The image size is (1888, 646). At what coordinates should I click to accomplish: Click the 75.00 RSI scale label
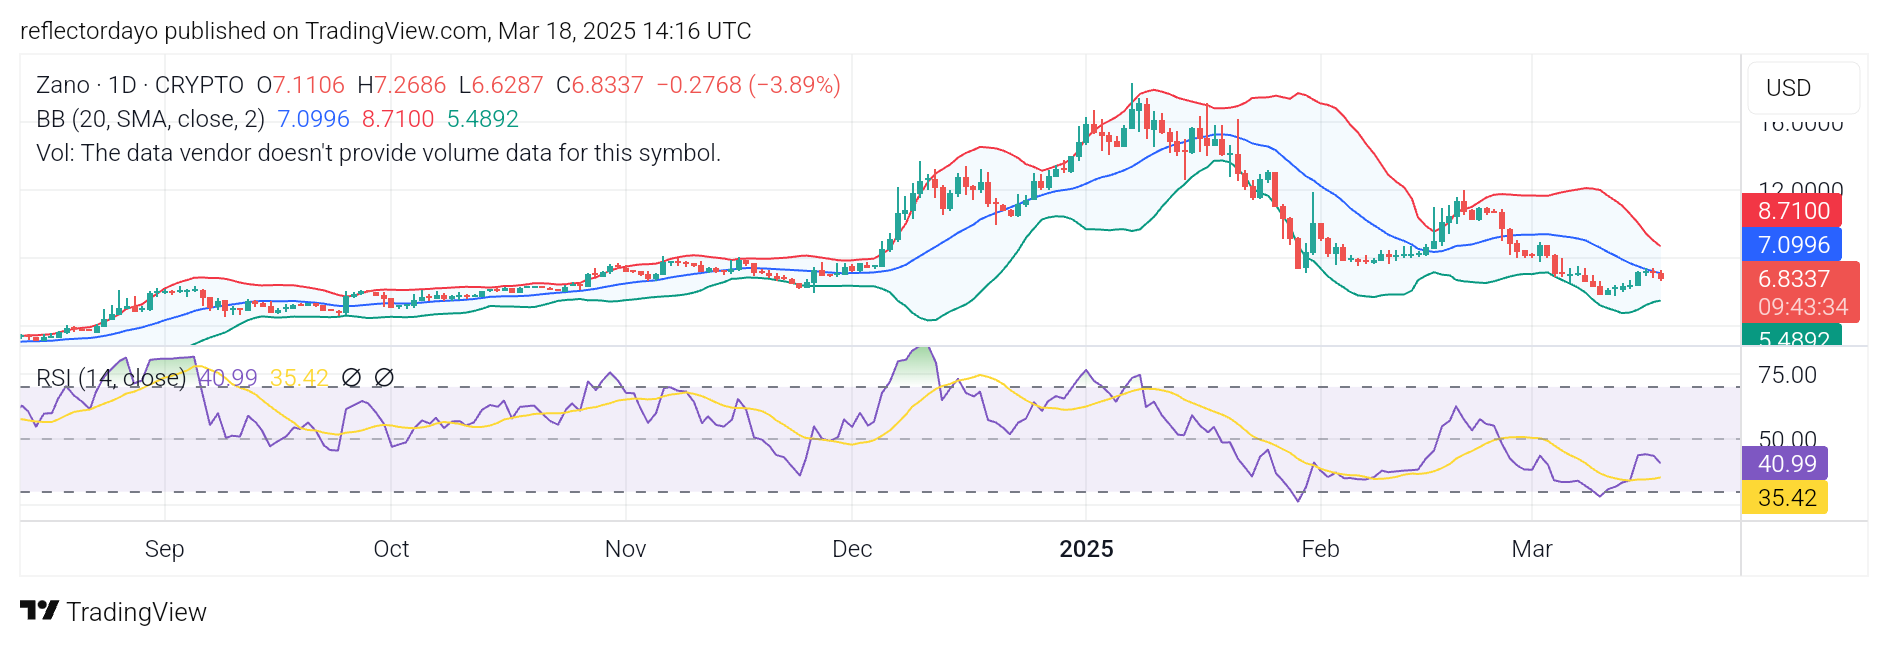(x=1788, y=375)
